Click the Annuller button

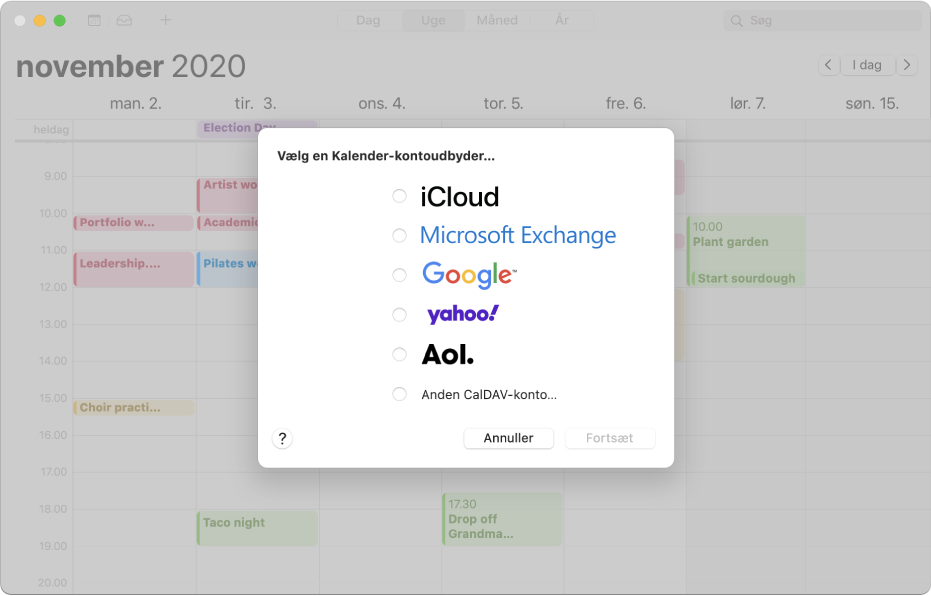click(x=508, y=438)
